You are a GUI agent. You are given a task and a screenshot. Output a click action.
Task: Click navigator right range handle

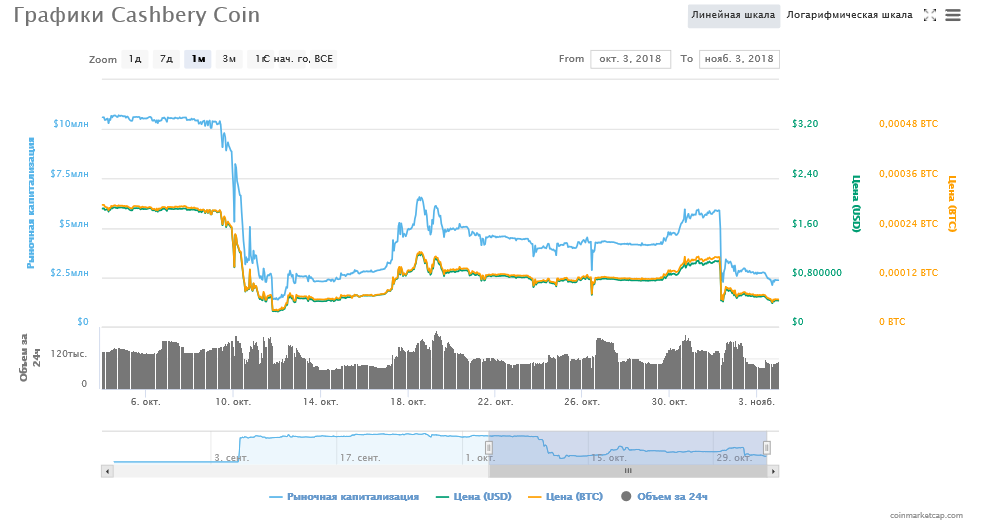click(x=766, y=448)
